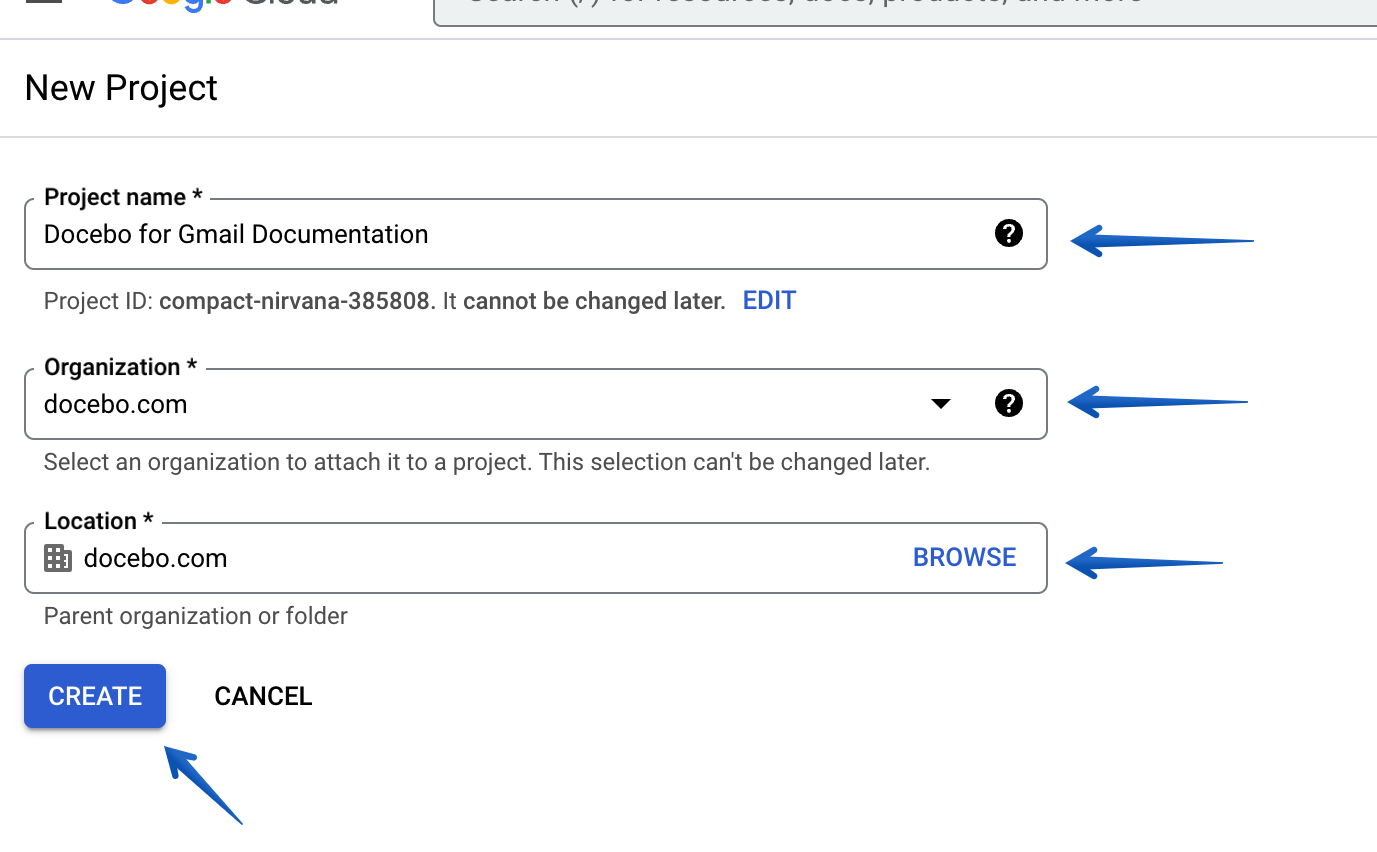Click EDIT next to the Project ID
1377x852 pixels.
pyautogui.click(x=769, y=301)
